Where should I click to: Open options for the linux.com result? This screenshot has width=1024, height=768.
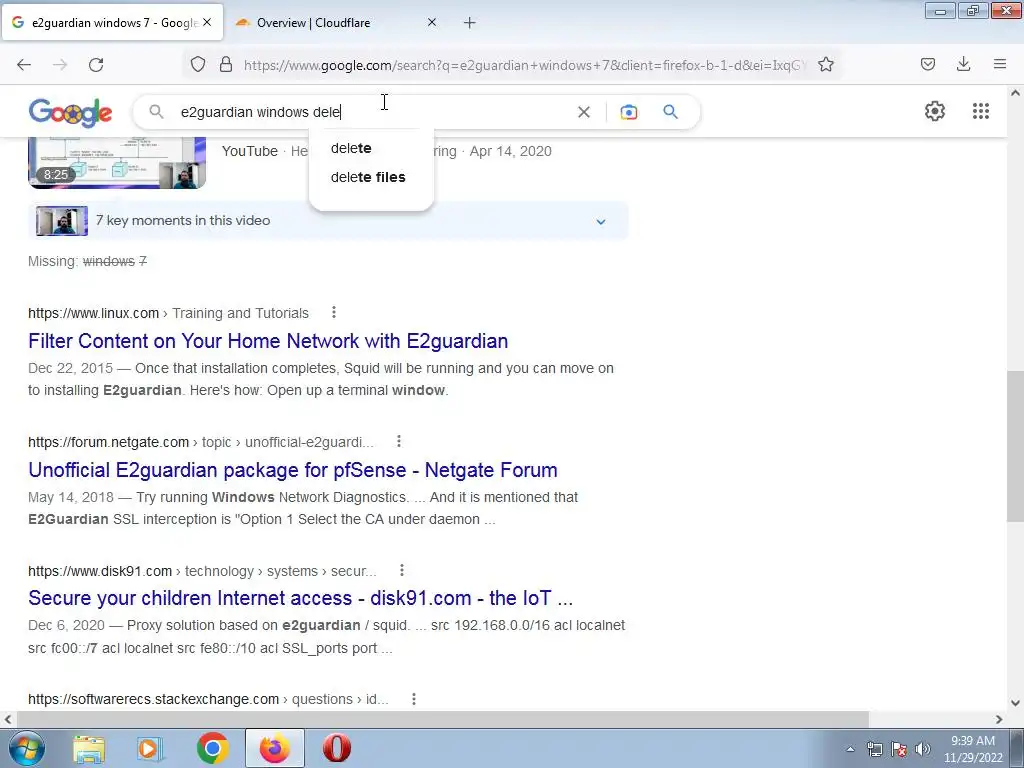pos(334,313)
